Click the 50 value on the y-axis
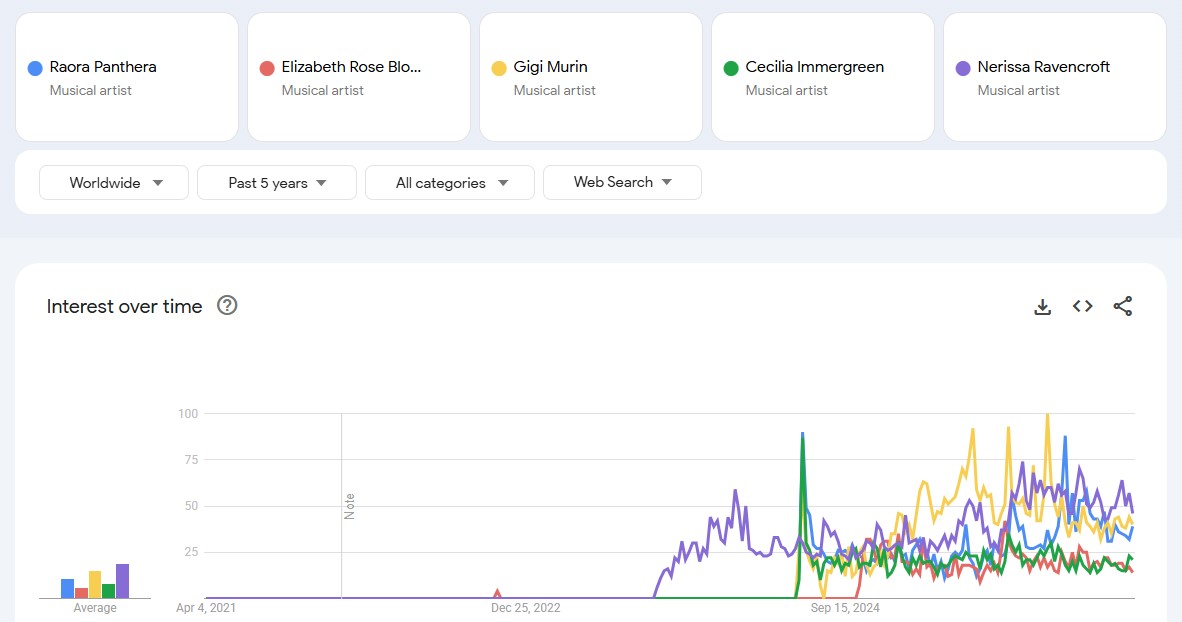Image resolution: width=1182 pixels, height=622 pixels. tap(191, 506)
